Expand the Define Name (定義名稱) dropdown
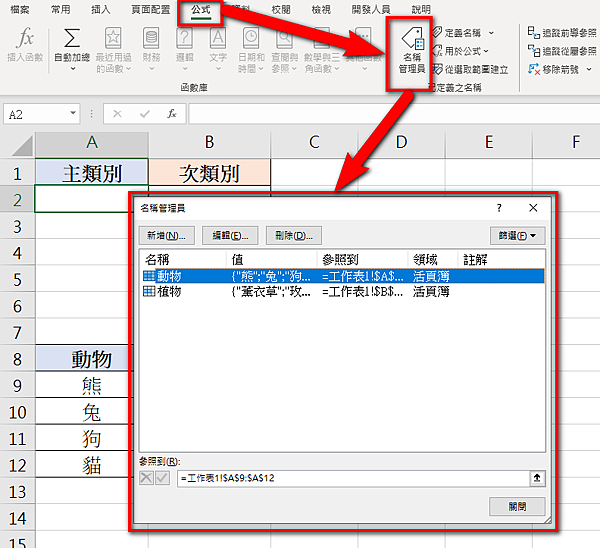This screenshot has width=600, height=548. tap(491, 33)
